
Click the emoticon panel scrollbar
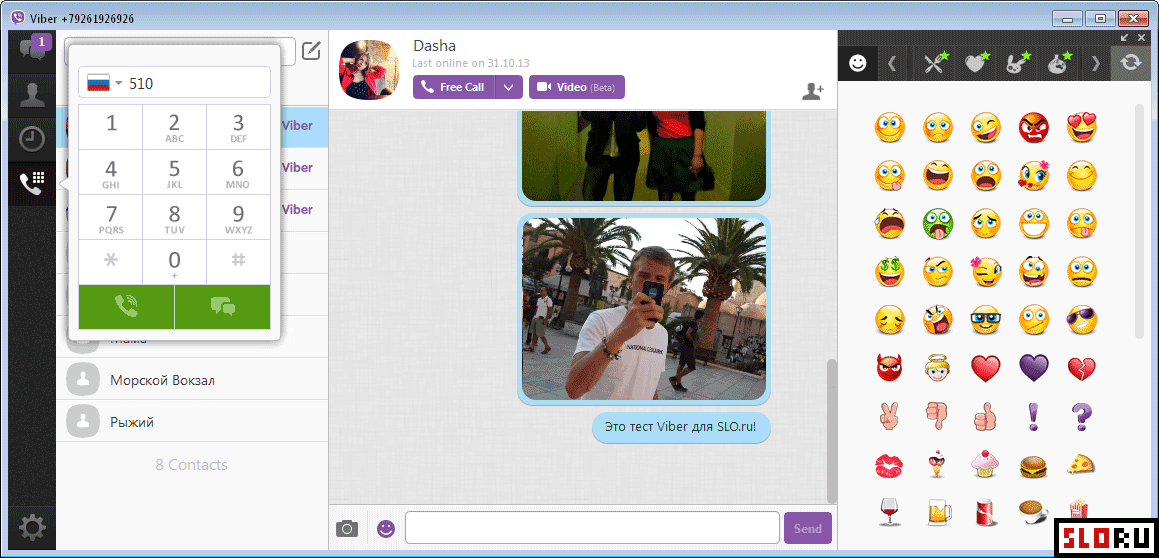click(1140, 222)
